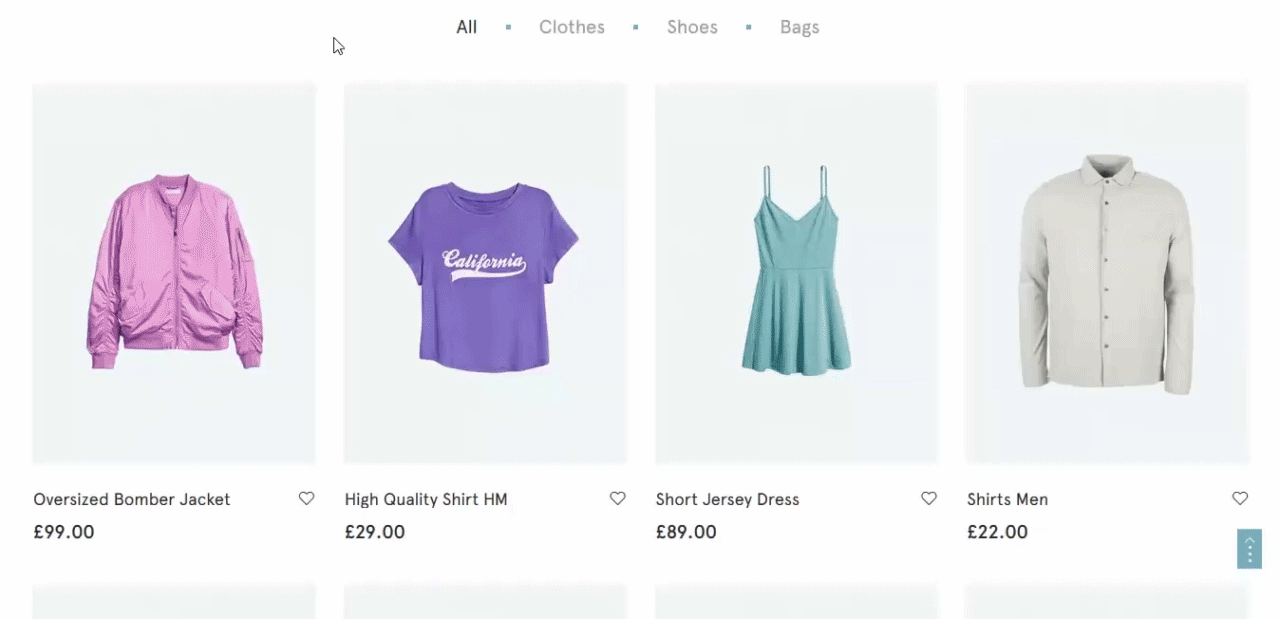Click the £99.00 price text
1280x619 pixels.
tap(64, 532)
